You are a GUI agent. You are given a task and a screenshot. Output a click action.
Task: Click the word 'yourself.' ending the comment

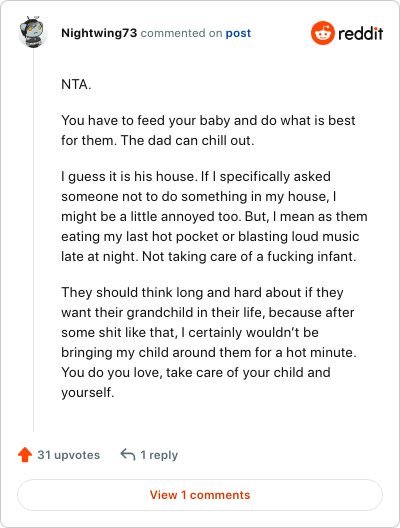88,392
